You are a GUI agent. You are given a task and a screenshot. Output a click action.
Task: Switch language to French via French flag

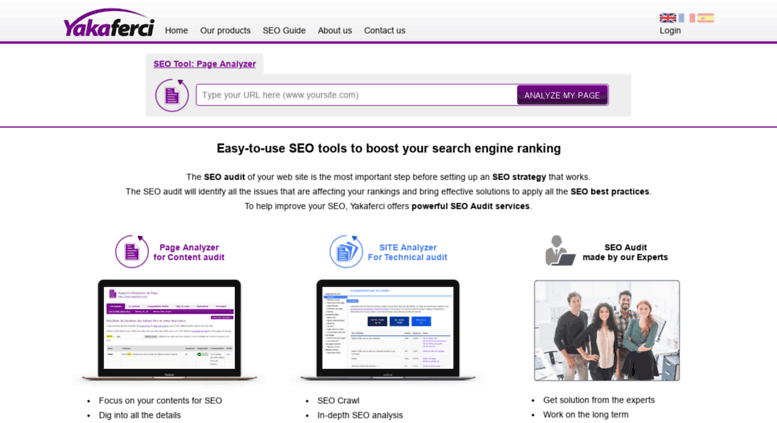click(687, 18)
